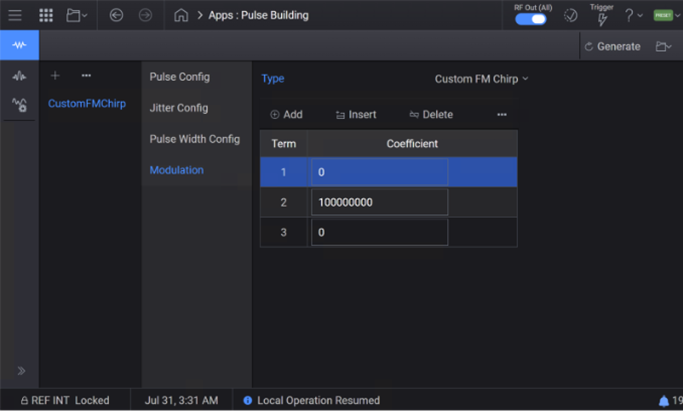This screenshot has width=683, height=411.
Task: Open the help question mark dropdown
Action: [x=633, y=15]
